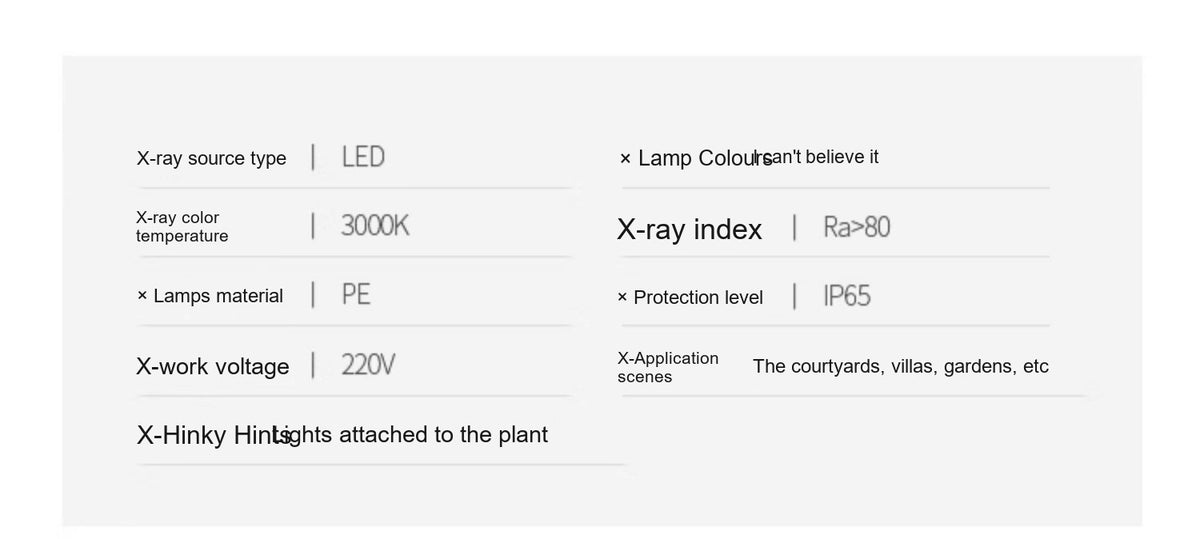
Task: Click the 'X-ray index' heading
Action: click(x=690, y=229)
